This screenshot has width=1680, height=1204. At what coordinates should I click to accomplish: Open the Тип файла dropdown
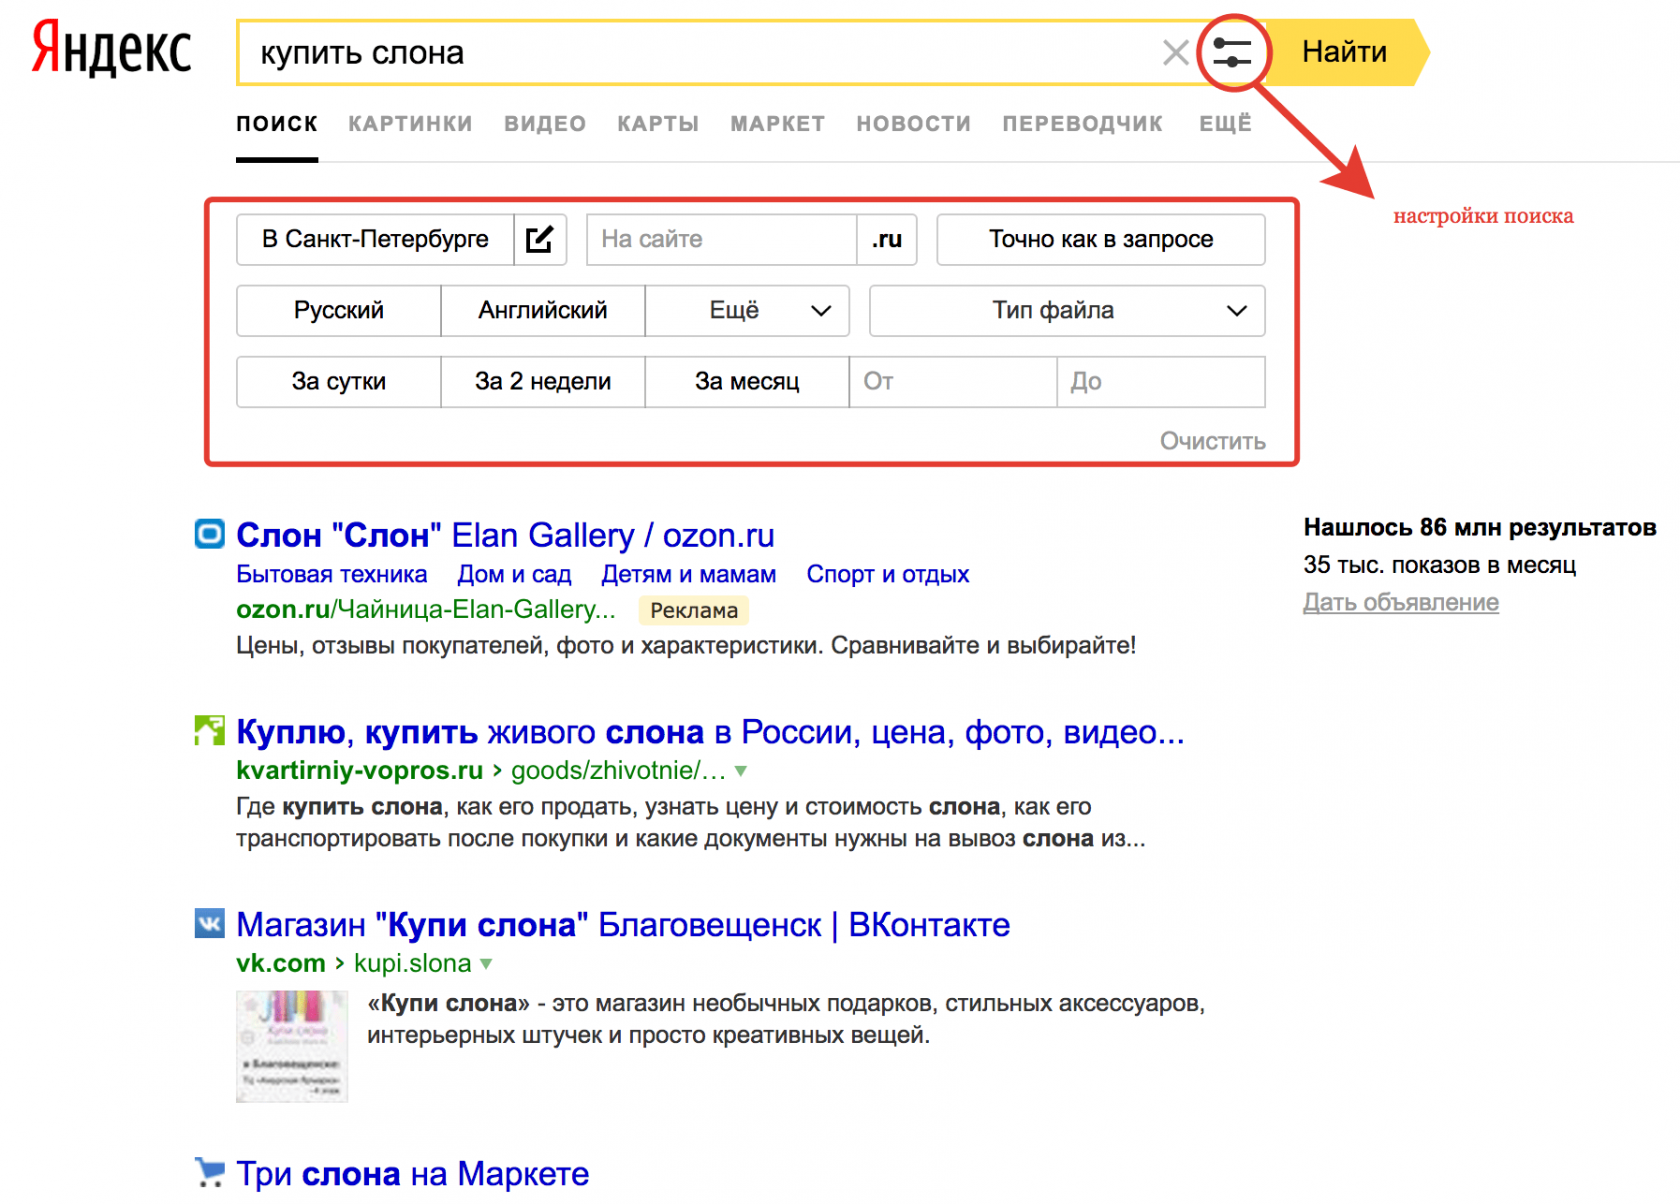pos(1067,310)
